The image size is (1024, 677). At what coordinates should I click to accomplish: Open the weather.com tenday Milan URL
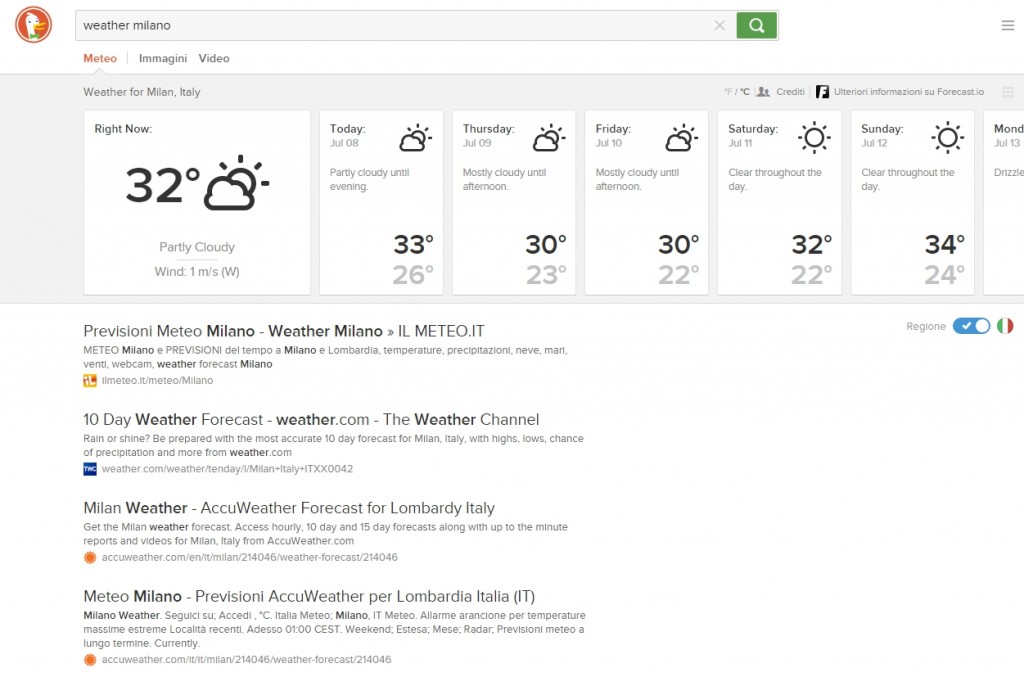227,469
